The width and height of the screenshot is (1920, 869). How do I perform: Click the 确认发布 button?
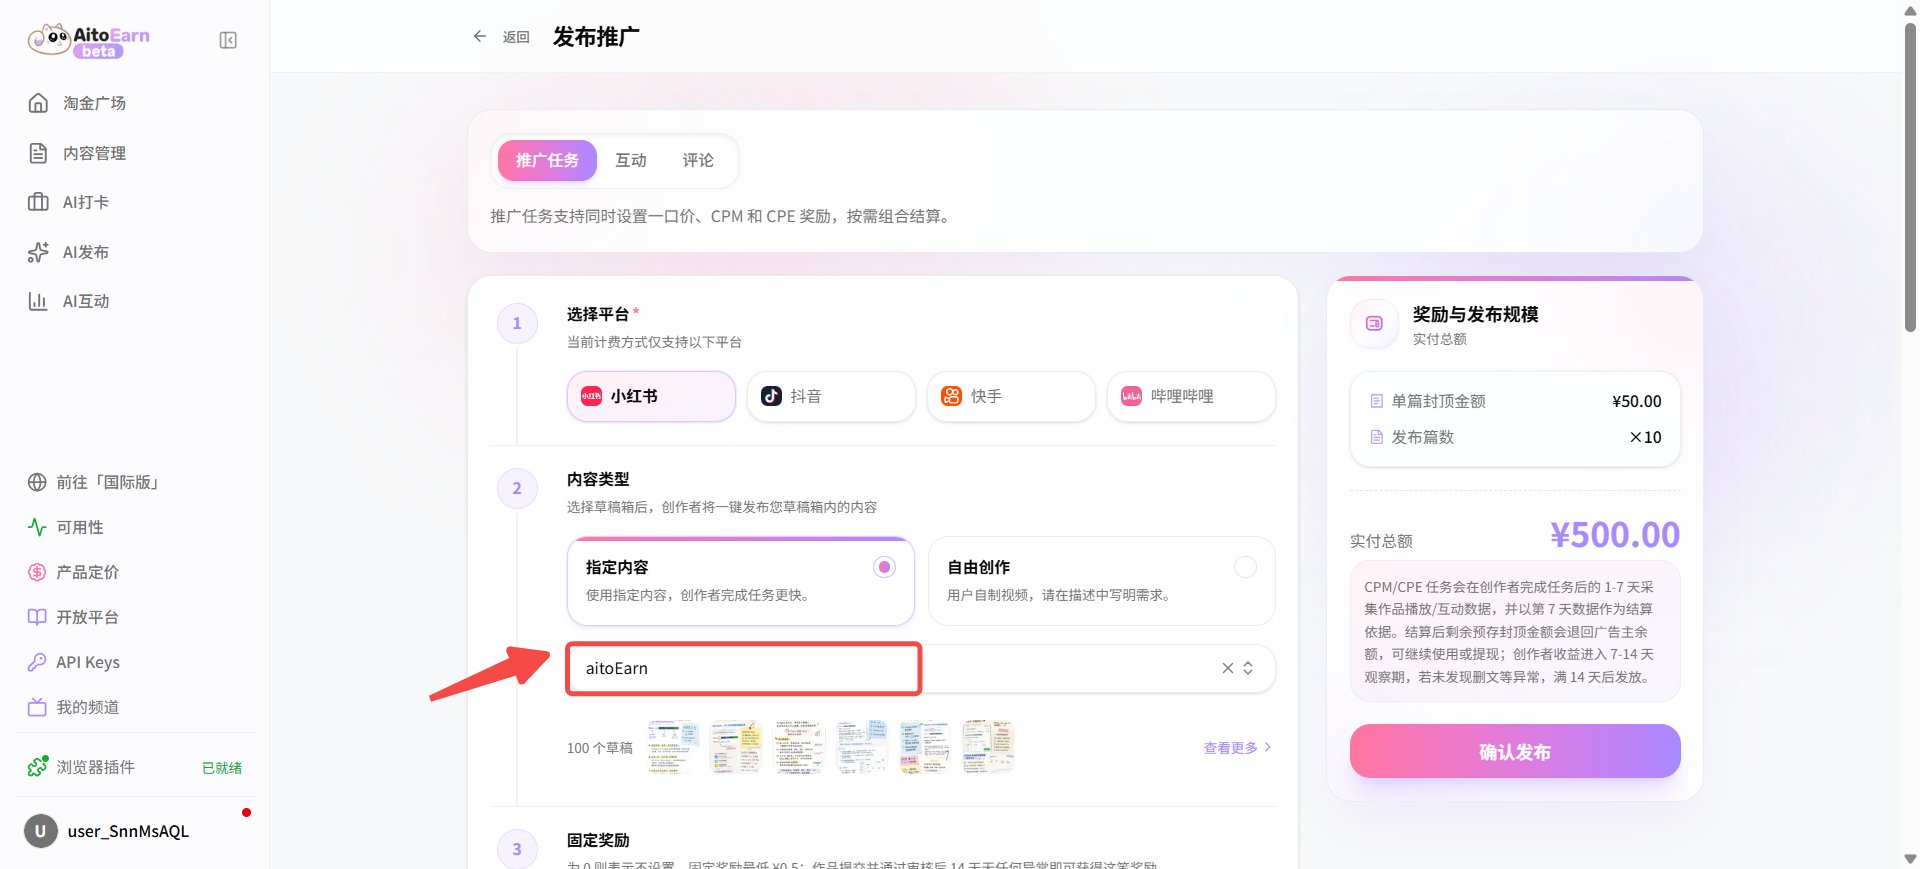point(1515,751)
